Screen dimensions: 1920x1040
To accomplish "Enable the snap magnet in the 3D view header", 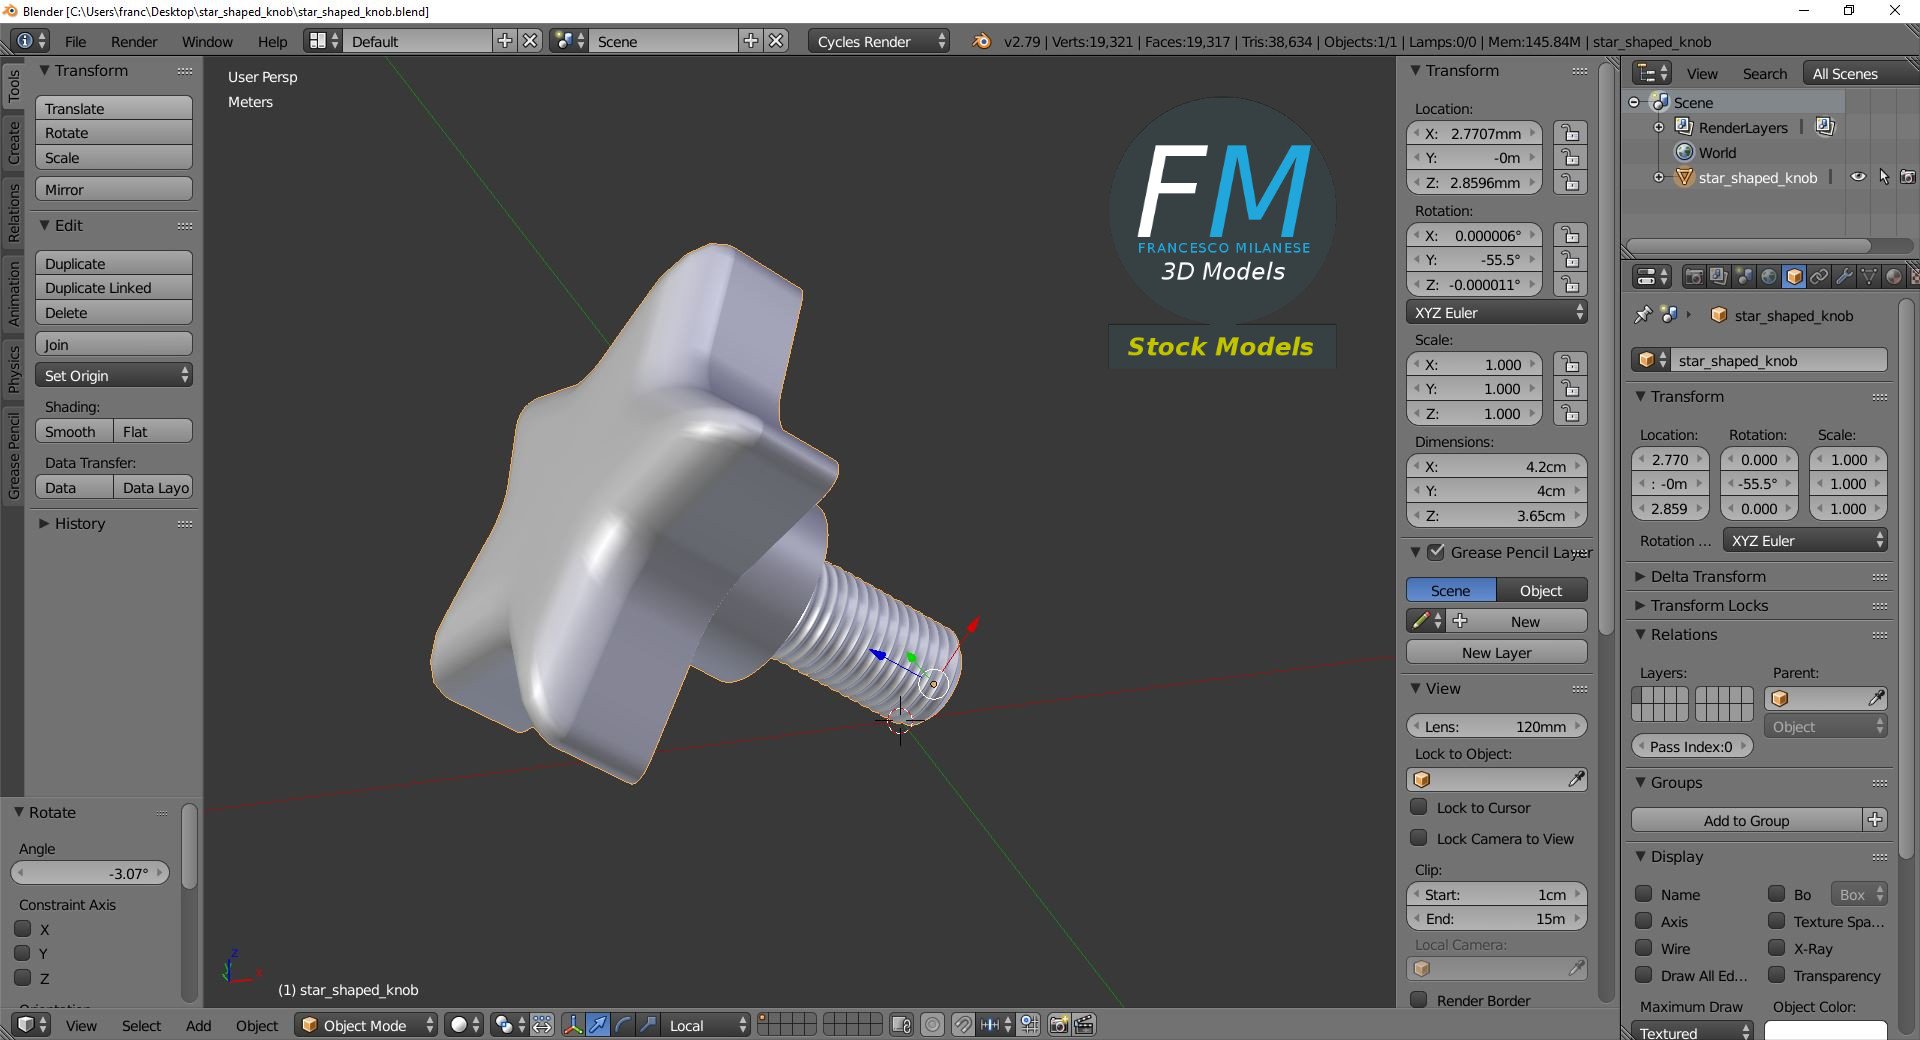I will click(x=963, y=1025).
